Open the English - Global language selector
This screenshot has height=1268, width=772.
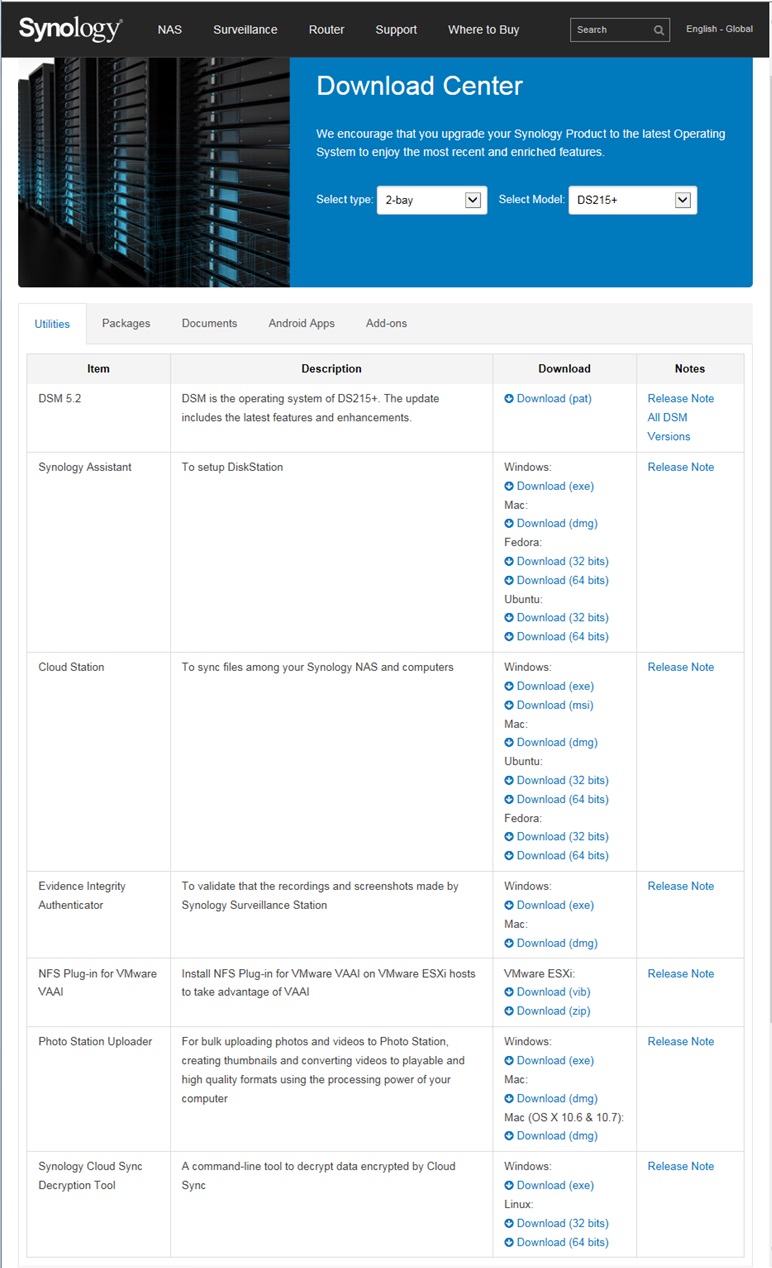[719, 29]
